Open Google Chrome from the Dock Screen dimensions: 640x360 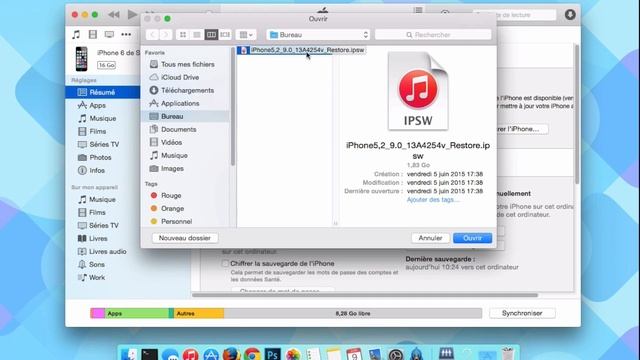pyautogui.click(x=252, y=354)
